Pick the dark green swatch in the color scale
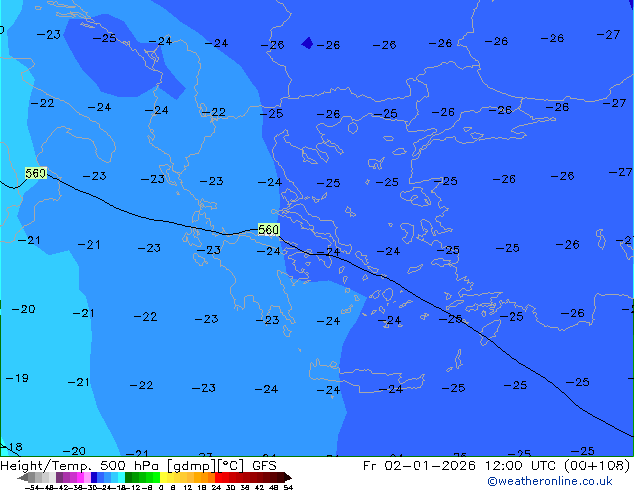Screen dimensions: 634x490 point(129,477)
